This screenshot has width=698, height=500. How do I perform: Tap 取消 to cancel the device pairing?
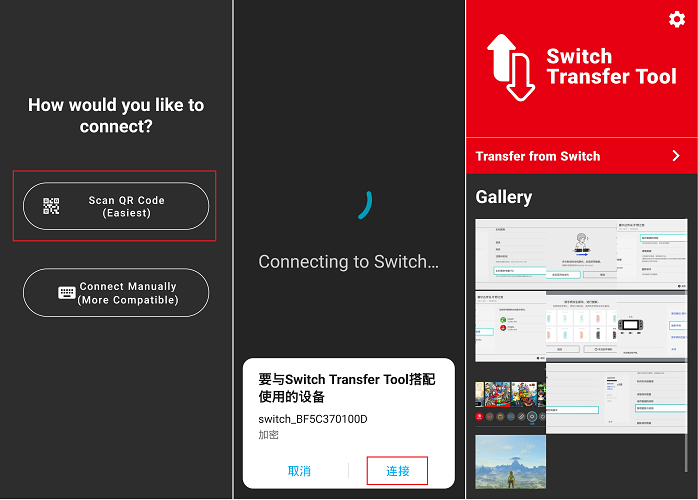[299, 471]
